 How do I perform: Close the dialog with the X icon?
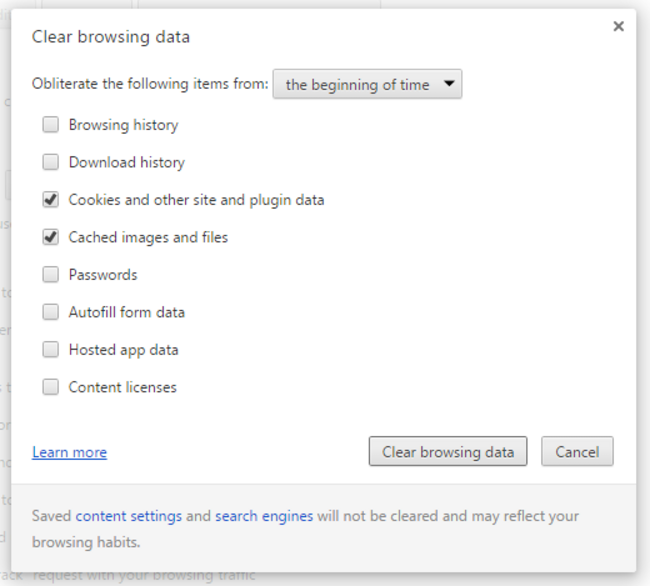coord(618,26)
